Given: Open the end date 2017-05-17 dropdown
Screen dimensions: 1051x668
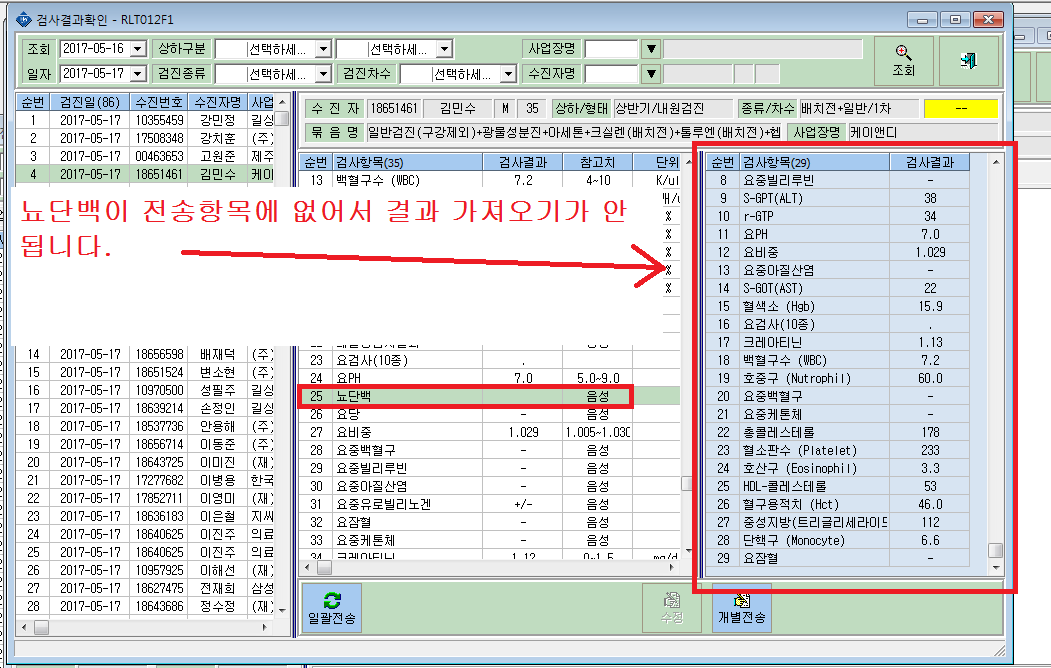Looking at the screenshot, I should 138,74.
